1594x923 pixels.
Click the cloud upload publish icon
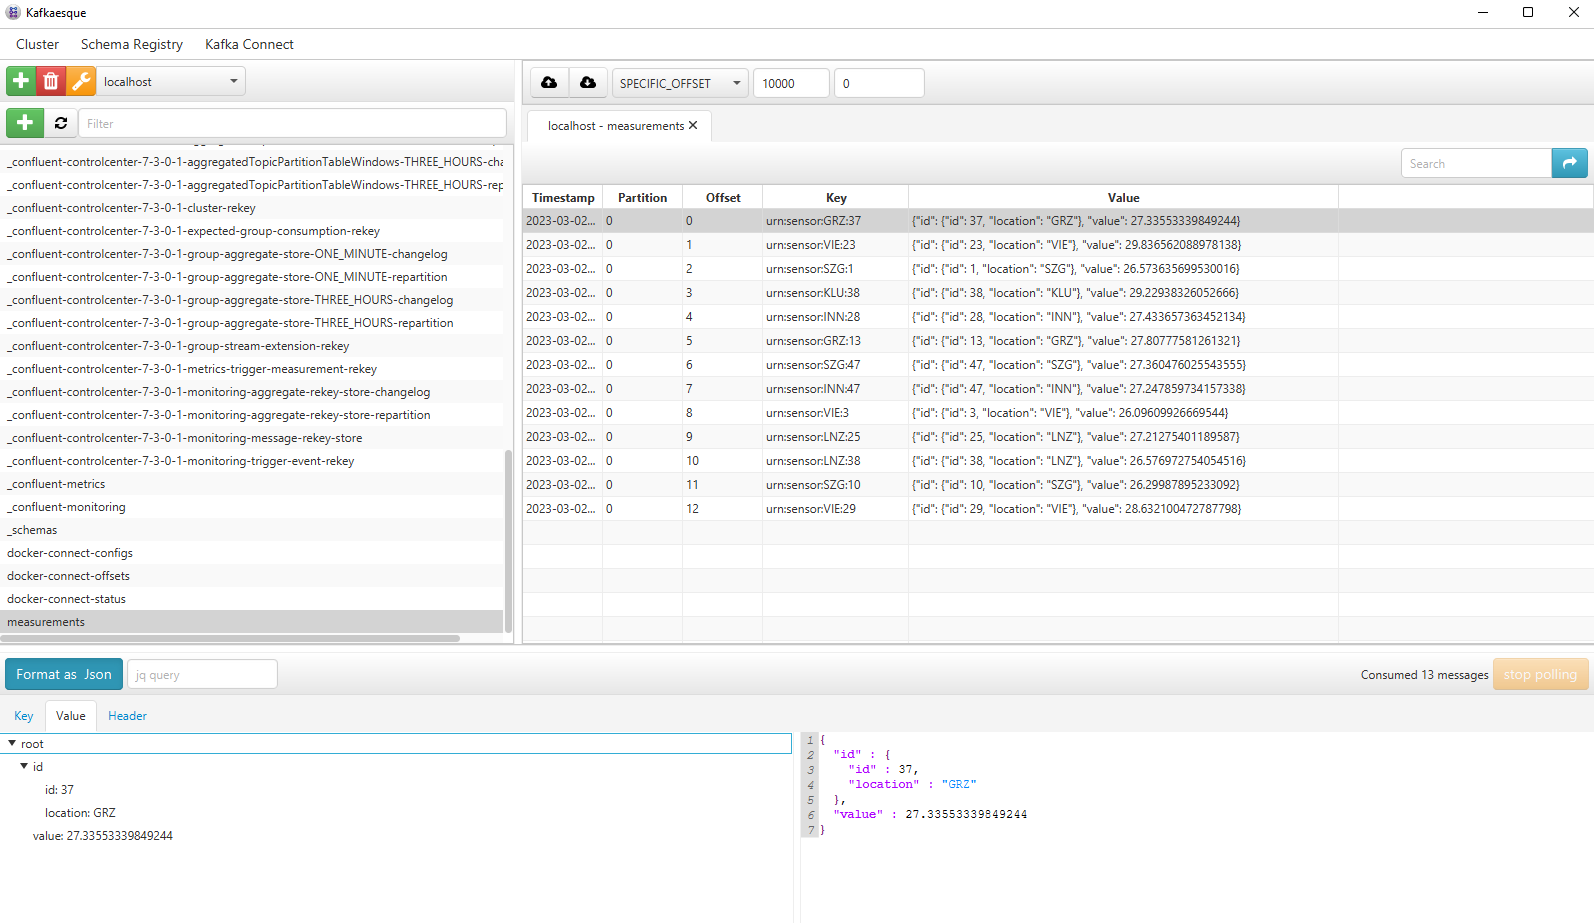[549, 83]
